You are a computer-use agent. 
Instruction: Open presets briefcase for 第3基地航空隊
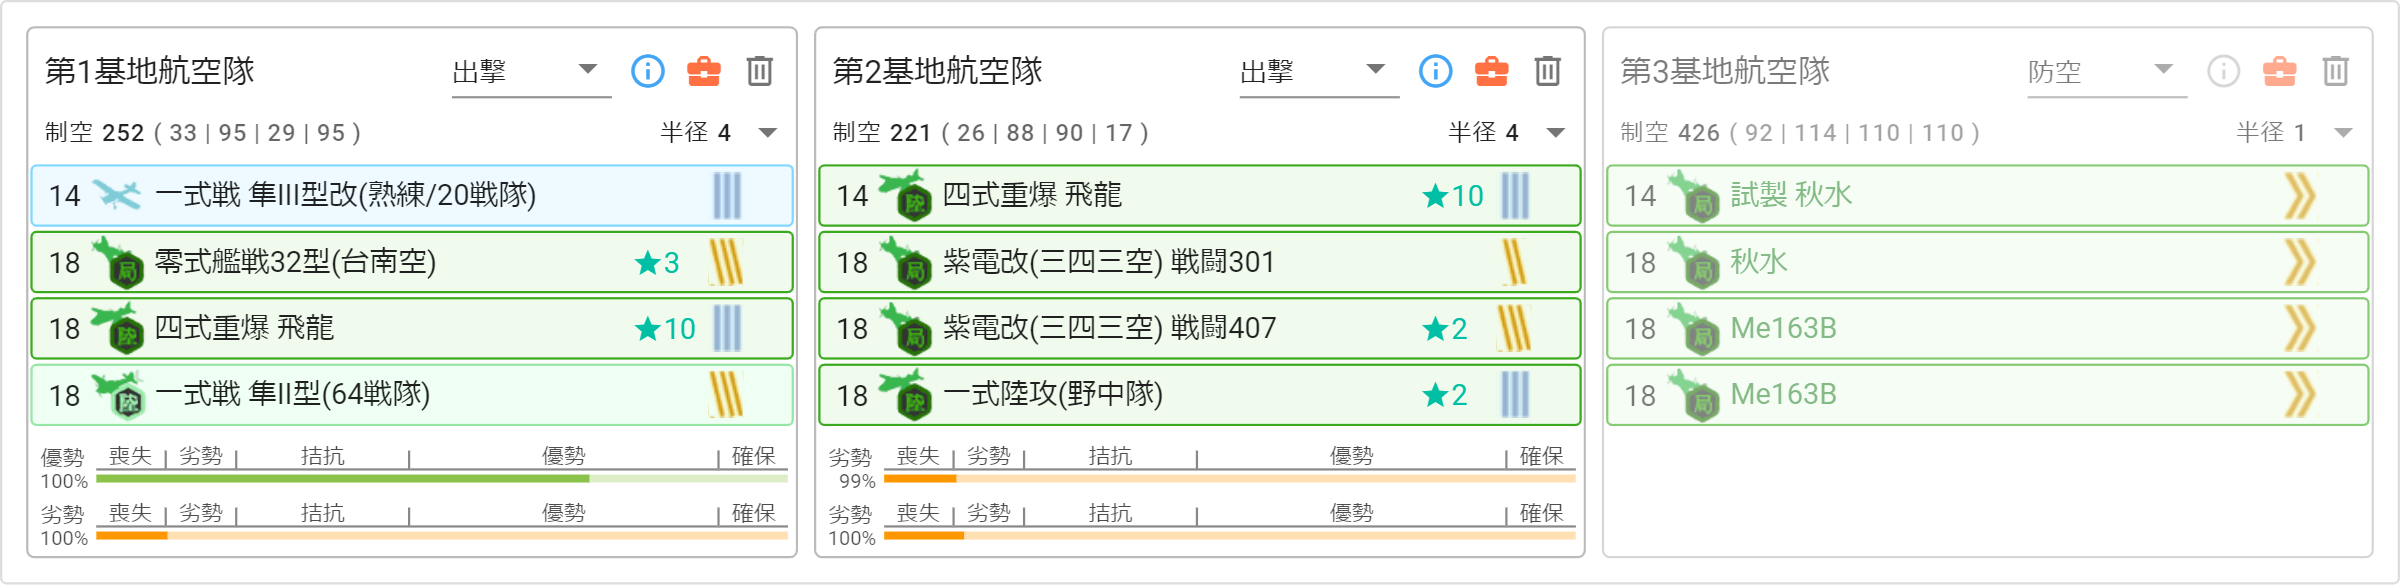2280,71
